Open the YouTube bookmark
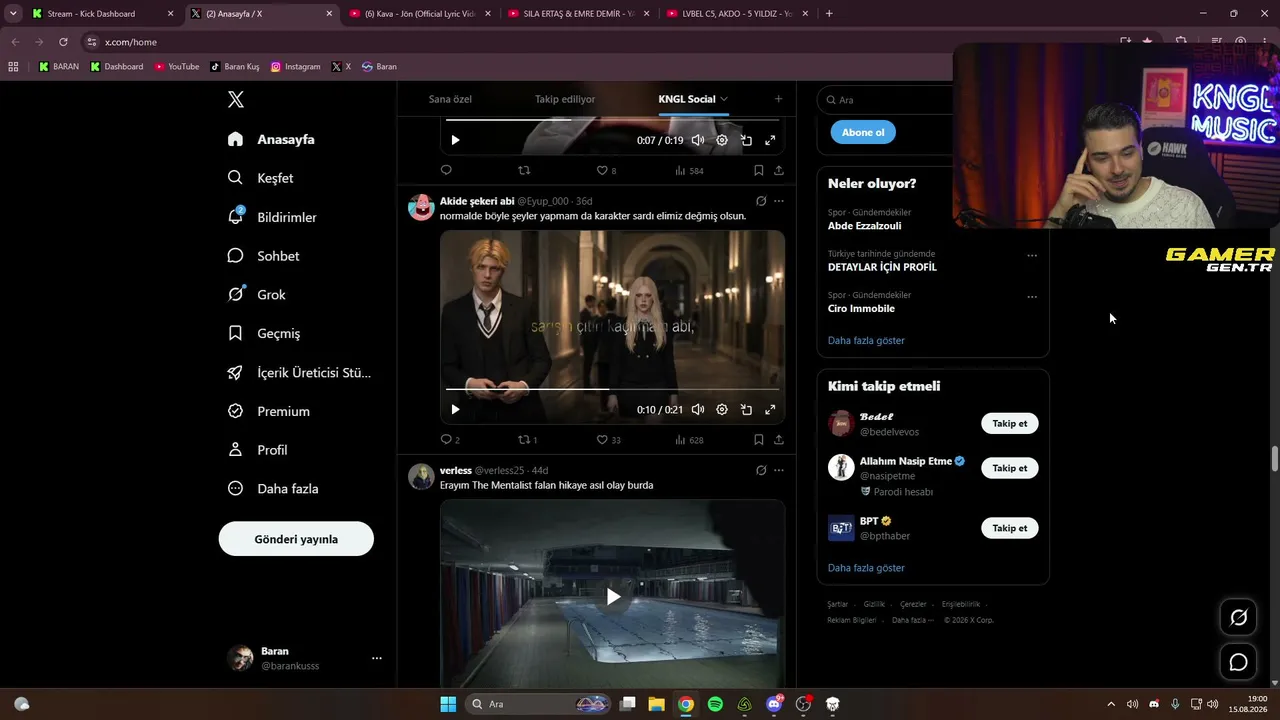Image resolution: width=1280 pixels, height=720 pixels. click(x=176, y=67)
